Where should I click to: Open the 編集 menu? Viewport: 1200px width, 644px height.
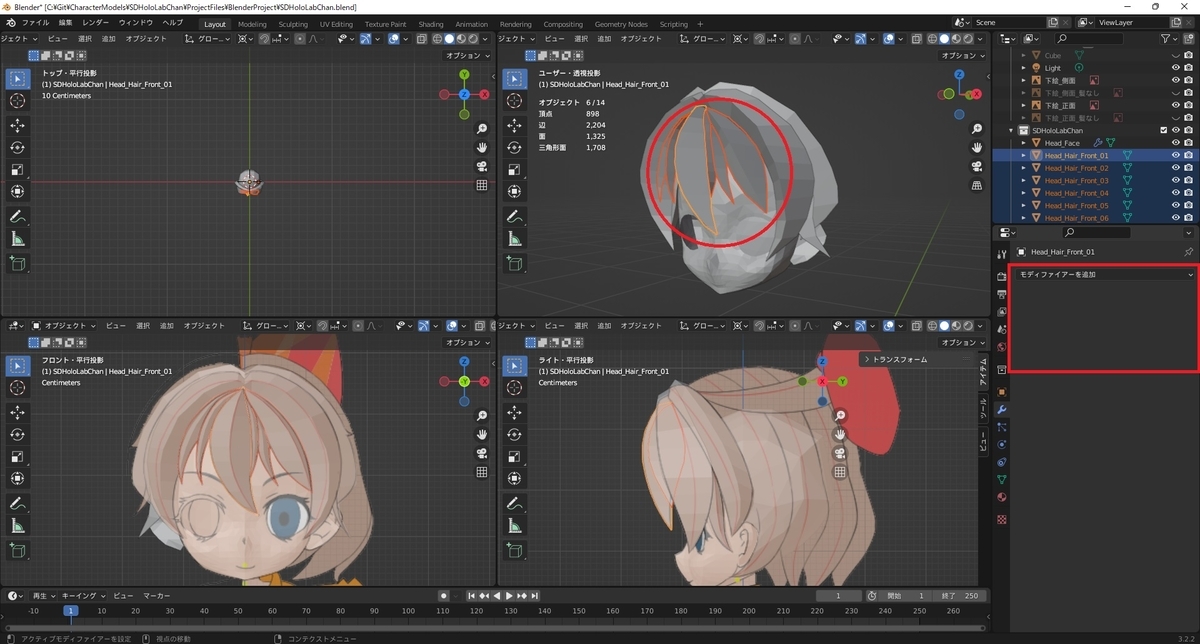(65, 22)
